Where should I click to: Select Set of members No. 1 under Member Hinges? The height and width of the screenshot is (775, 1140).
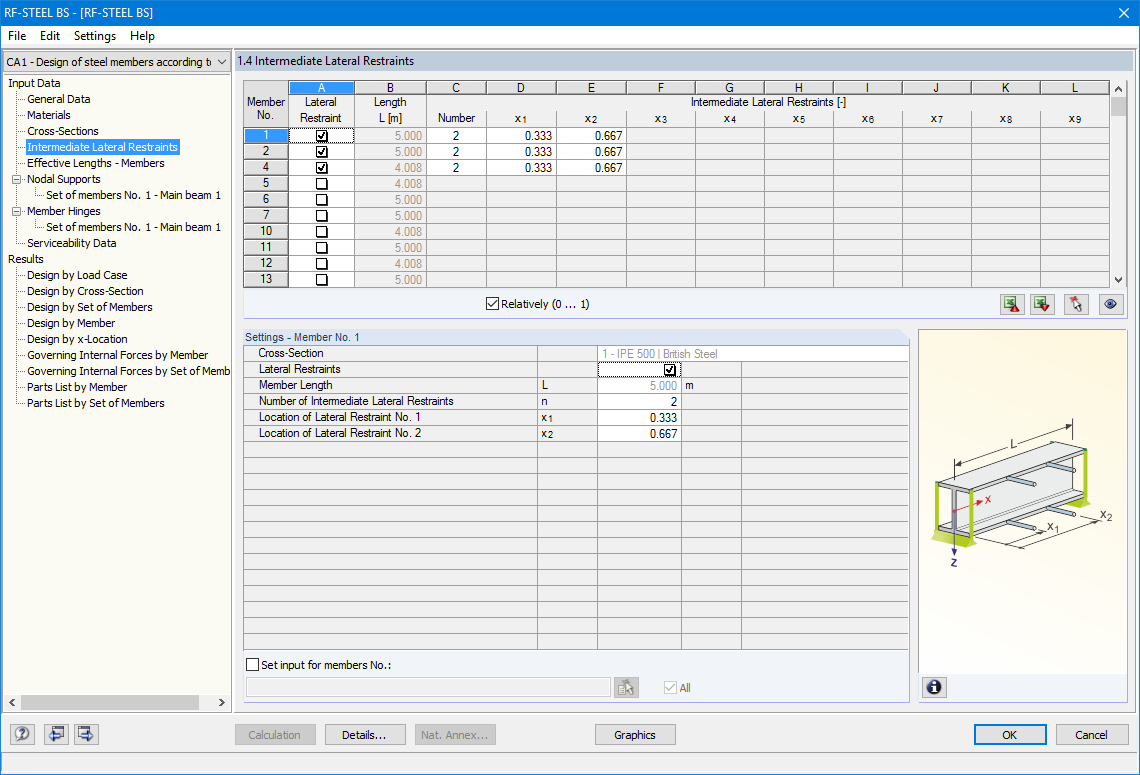[133, 227]
